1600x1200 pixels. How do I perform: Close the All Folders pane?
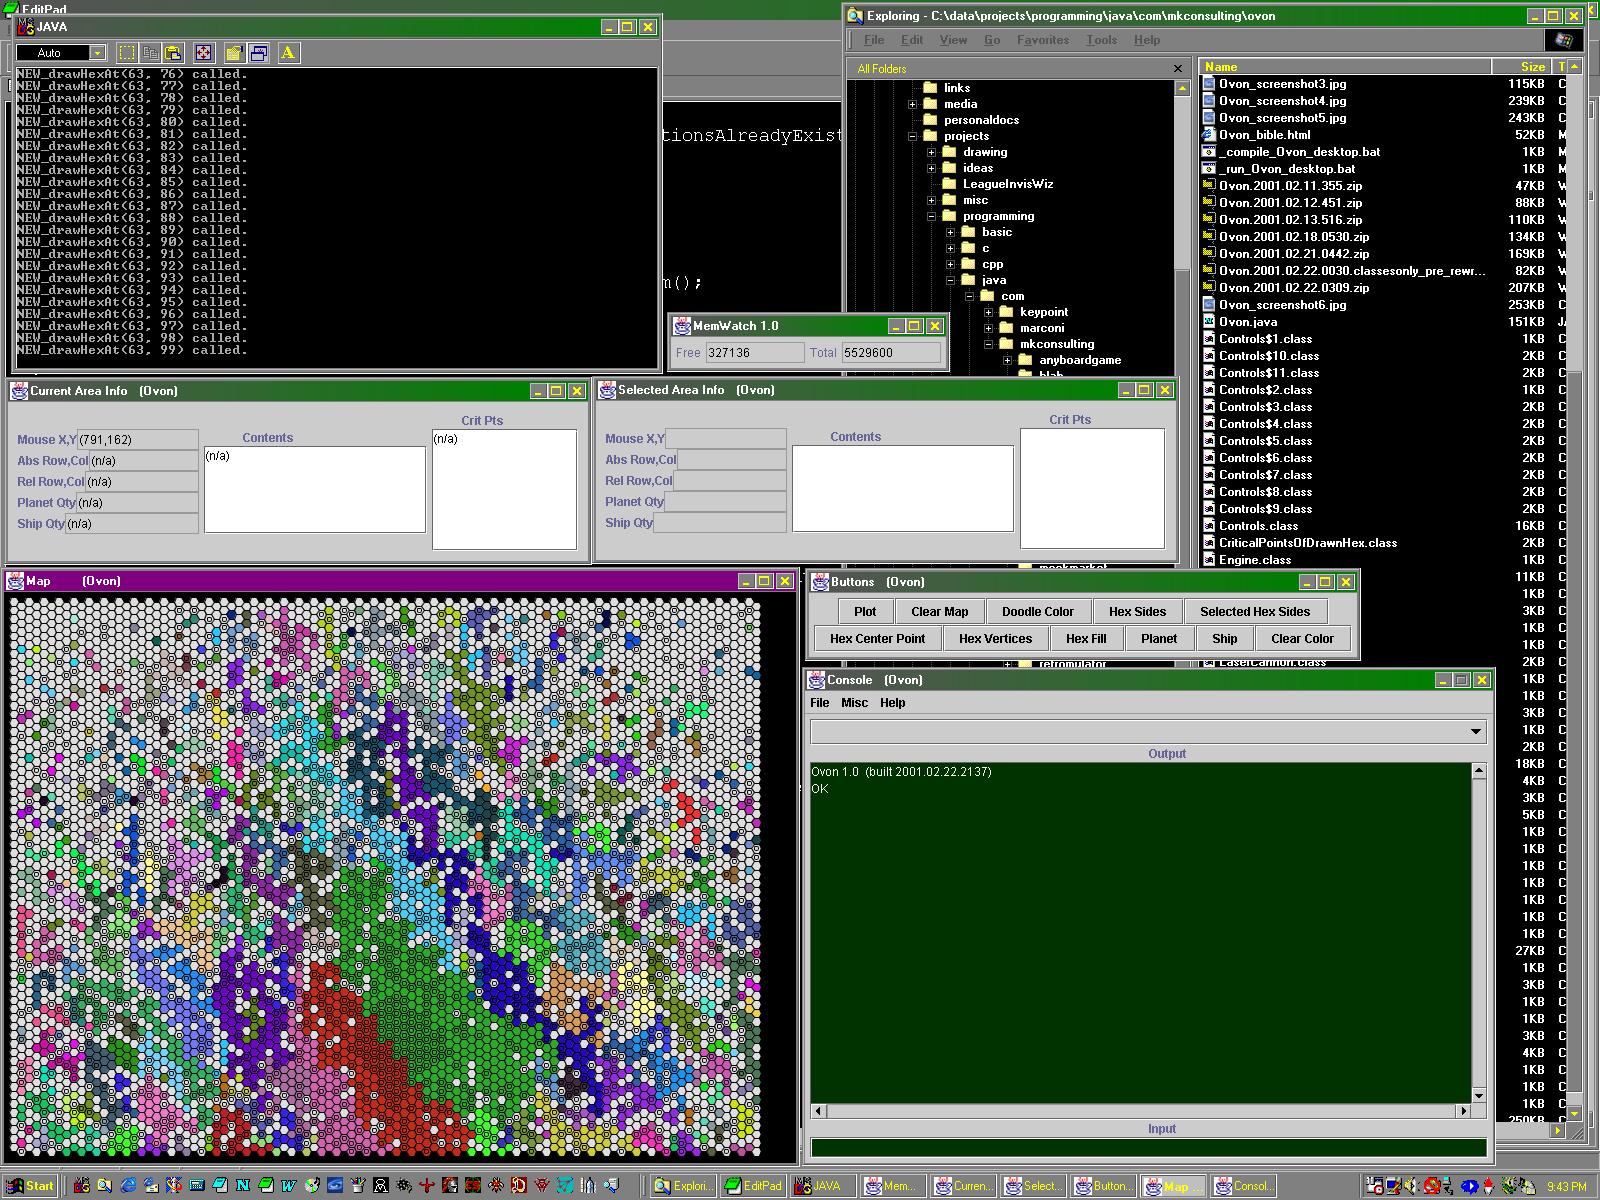(x=1177, y=69)
